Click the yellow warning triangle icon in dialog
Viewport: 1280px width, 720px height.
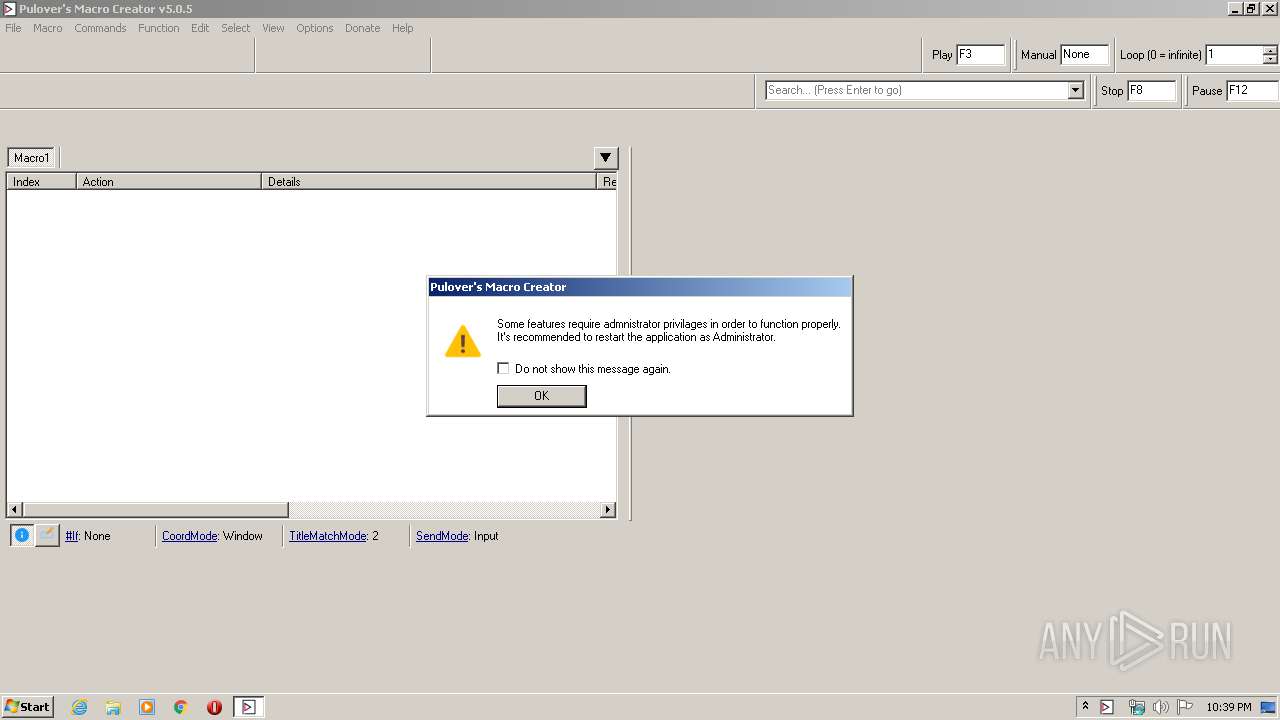(462, 340)
